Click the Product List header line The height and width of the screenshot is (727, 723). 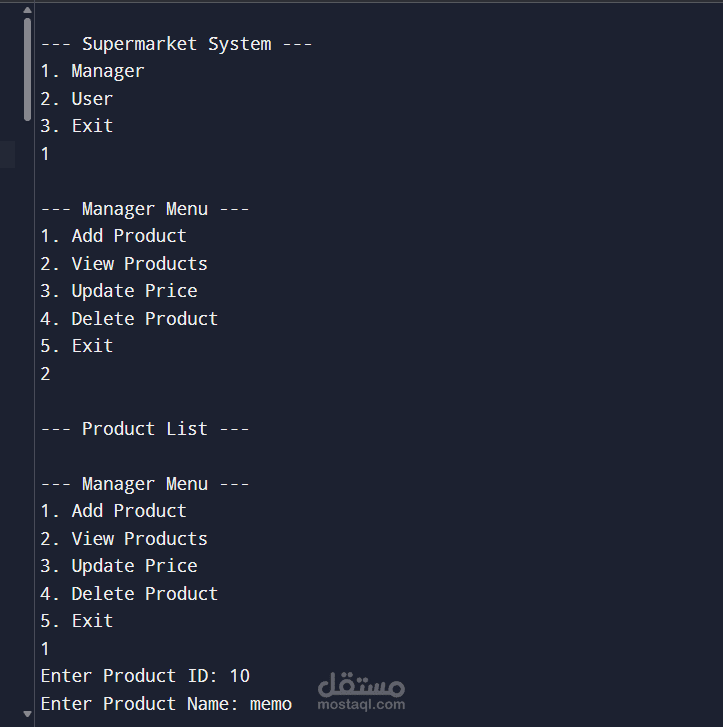[145, 429]
